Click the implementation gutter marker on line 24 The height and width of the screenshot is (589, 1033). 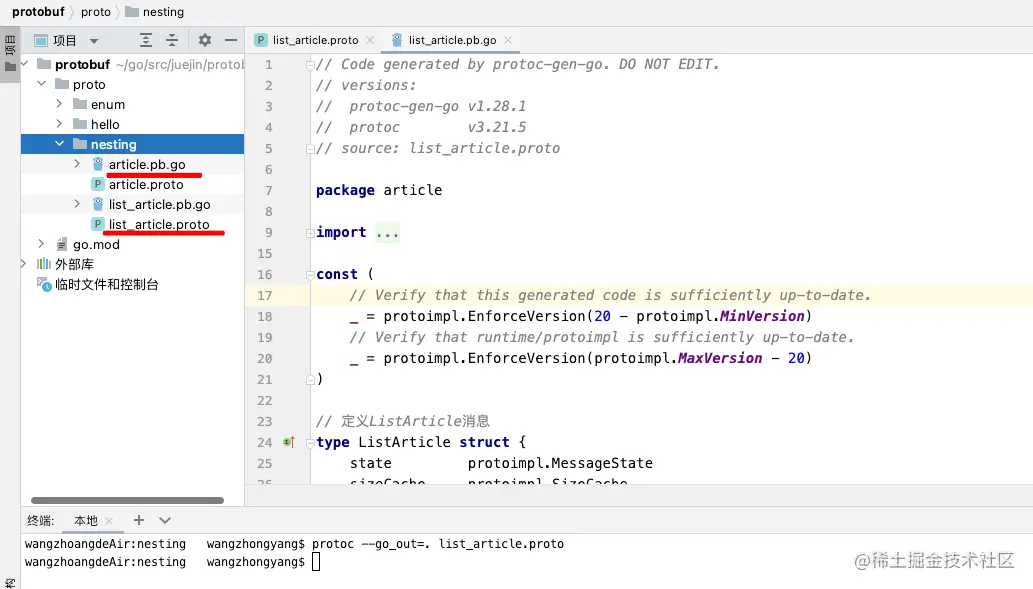[289, 442]
